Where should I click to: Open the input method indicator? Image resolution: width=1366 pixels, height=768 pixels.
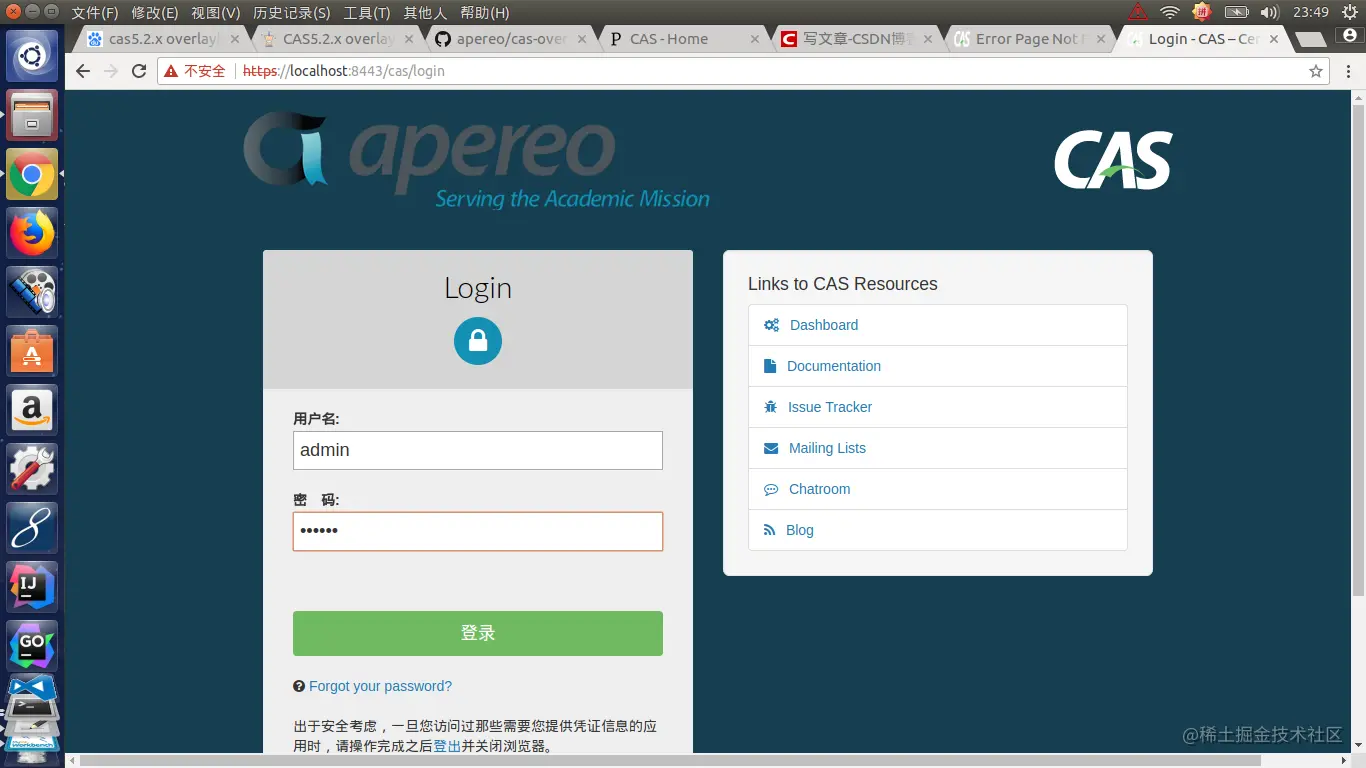1202,12
